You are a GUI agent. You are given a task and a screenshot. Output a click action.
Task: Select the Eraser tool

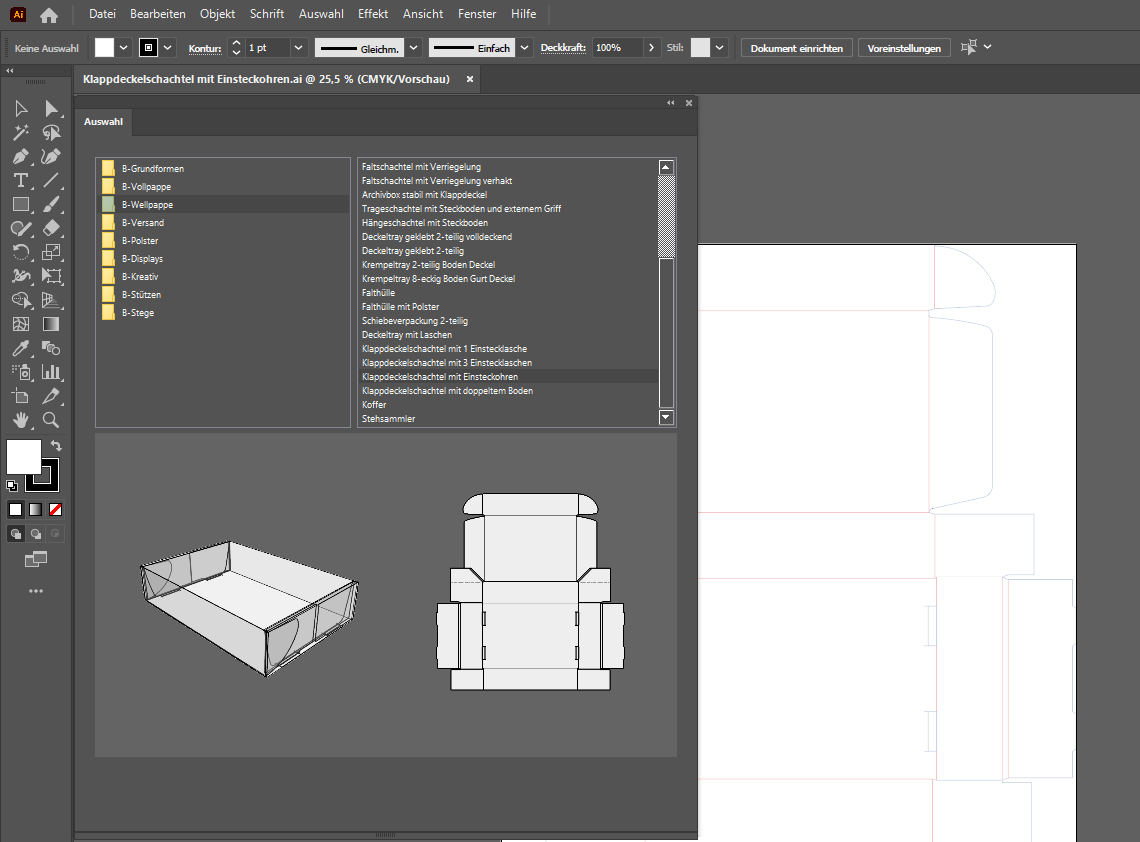pyautogui.click(x=51, y=228)
